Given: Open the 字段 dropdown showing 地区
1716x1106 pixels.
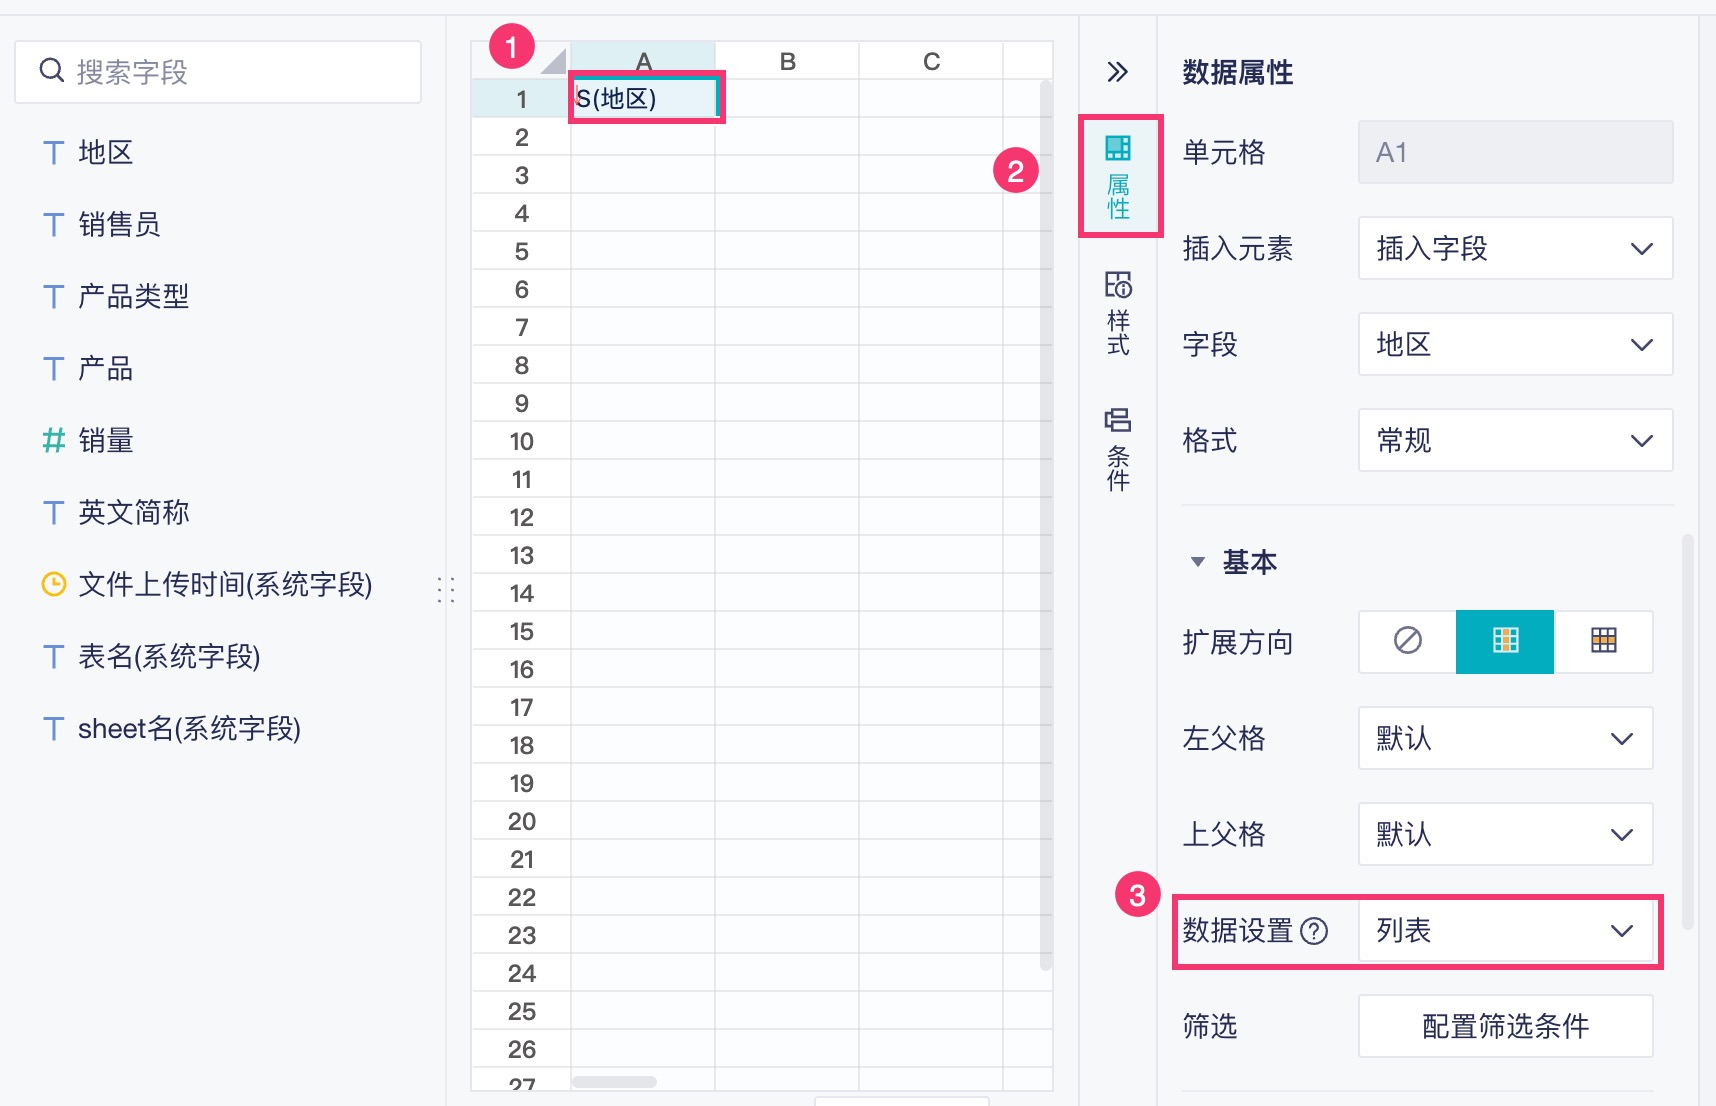Looking at the screenshot, I should point(1514,344).
